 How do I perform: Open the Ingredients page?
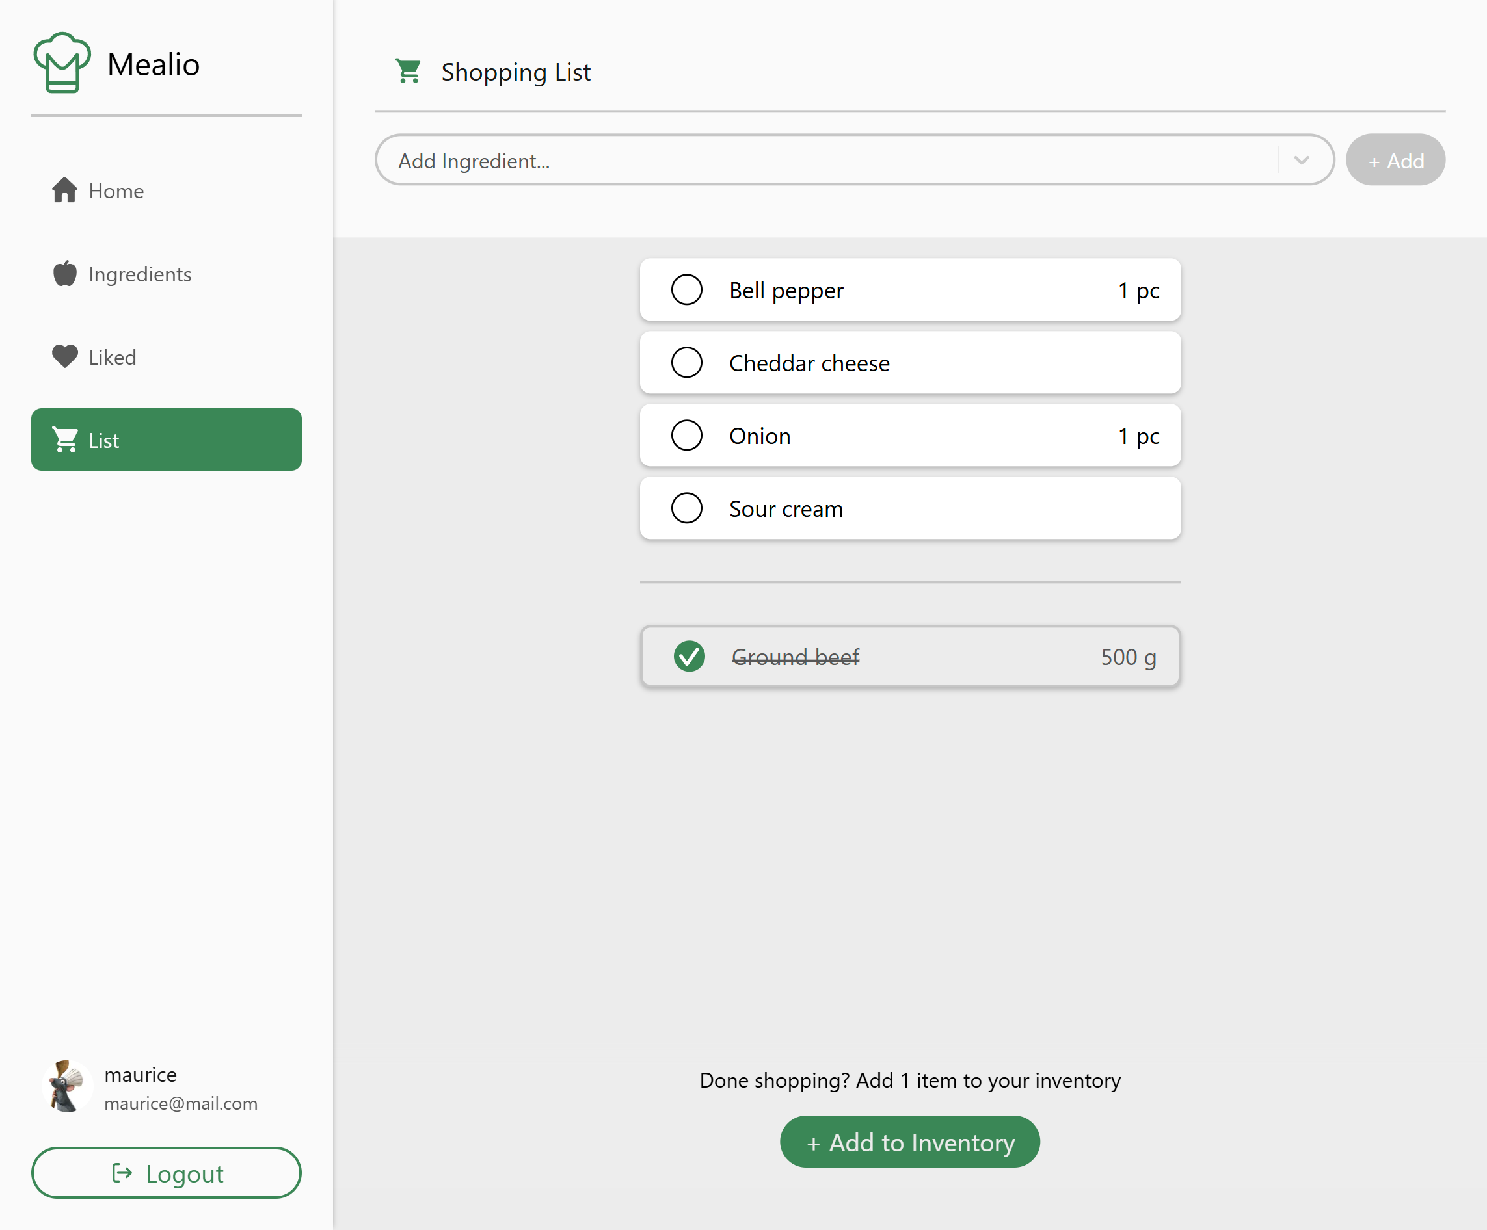coord(140,274)
